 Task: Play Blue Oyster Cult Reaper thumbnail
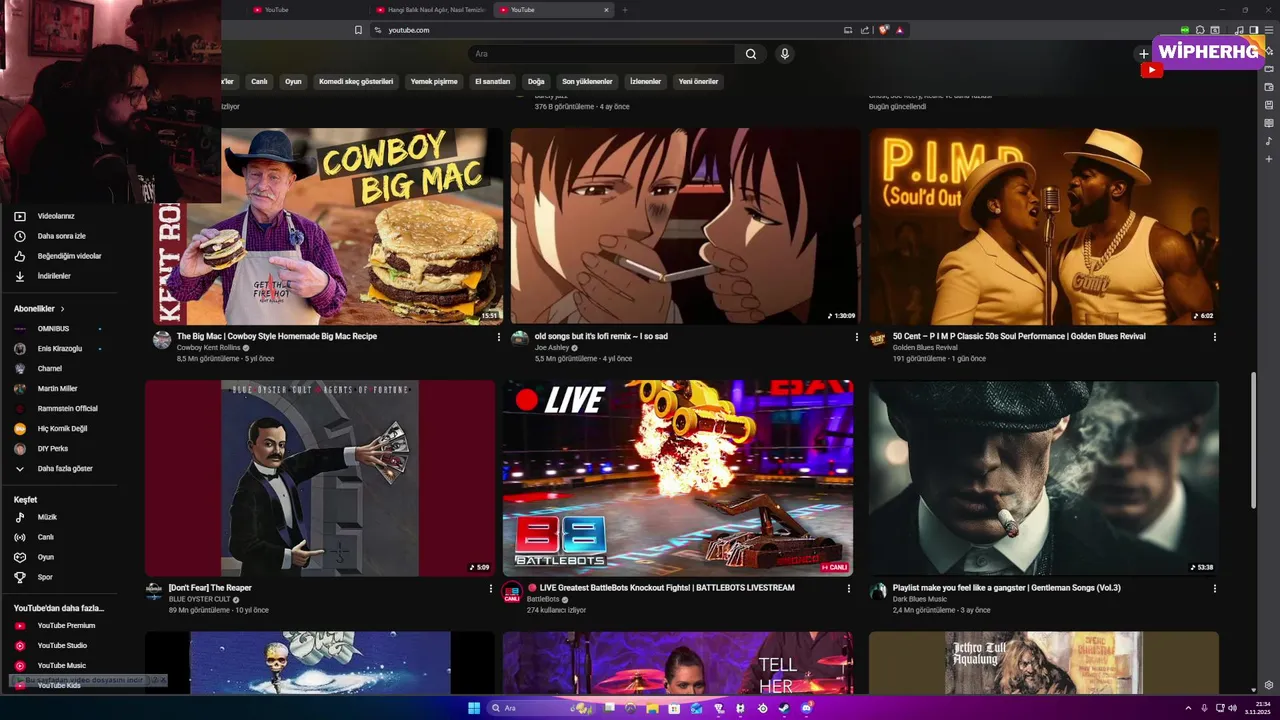pyautogui.click(x=320, y=478)
